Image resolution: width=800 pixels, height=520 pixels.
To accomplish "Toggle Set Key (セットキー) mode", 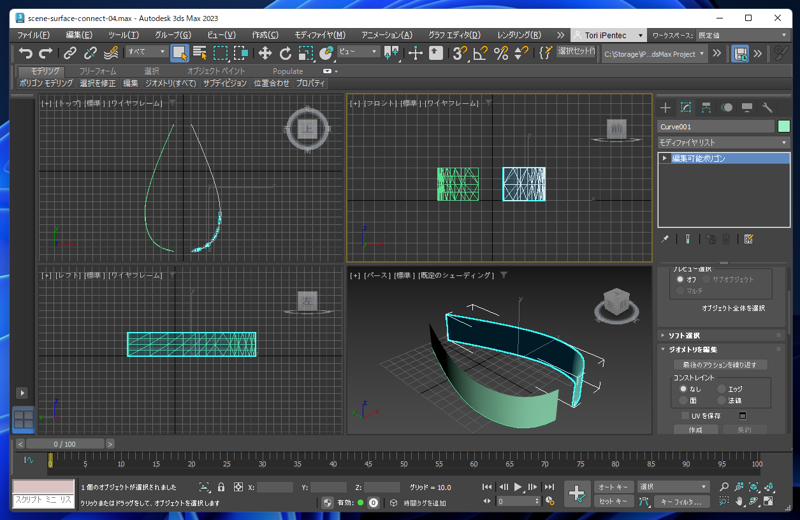I will point(614,501).
